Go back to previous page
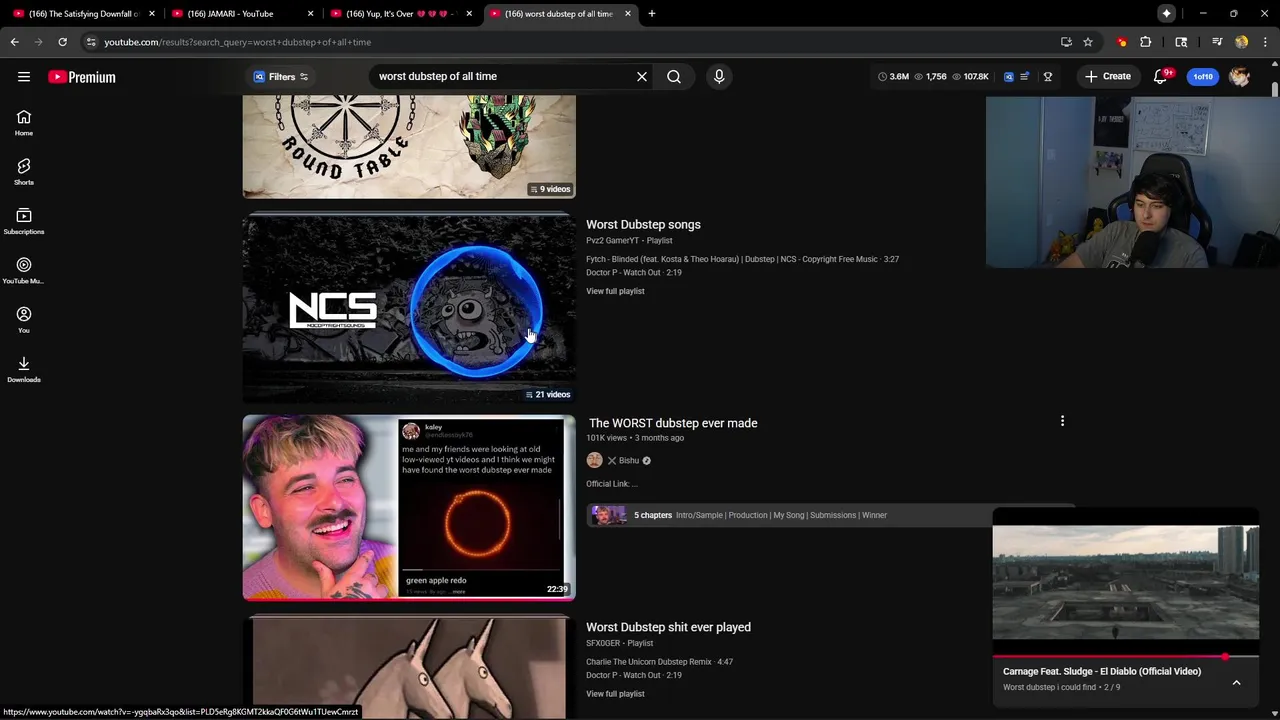 pyautogui.click(x=14, y=42)
